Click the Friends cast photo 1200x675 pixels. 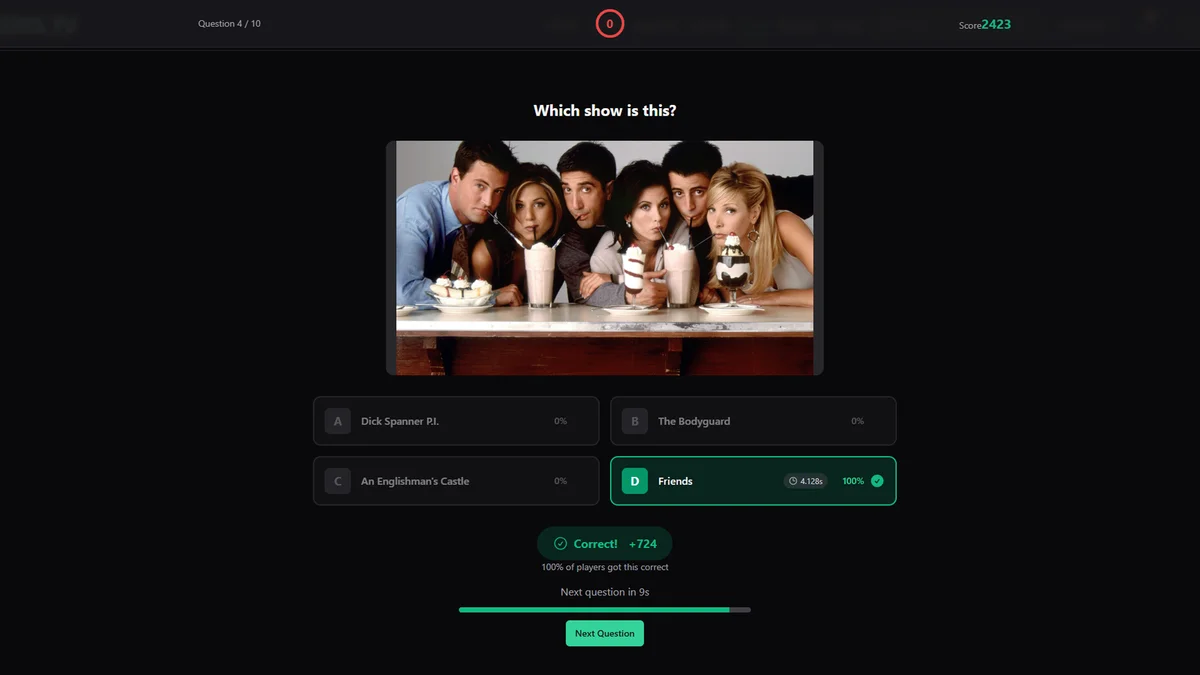[604, 256]
